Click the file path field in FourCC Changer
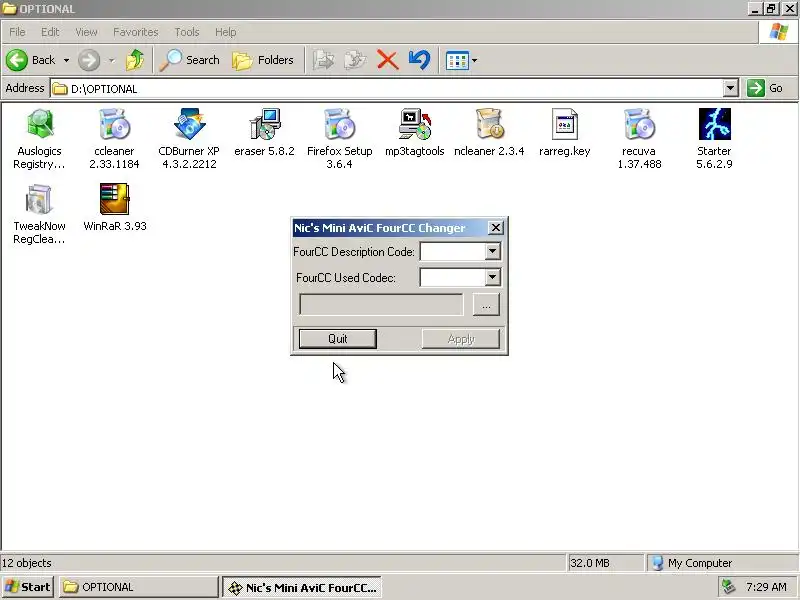The image size is (800, 600). (381, 305)
